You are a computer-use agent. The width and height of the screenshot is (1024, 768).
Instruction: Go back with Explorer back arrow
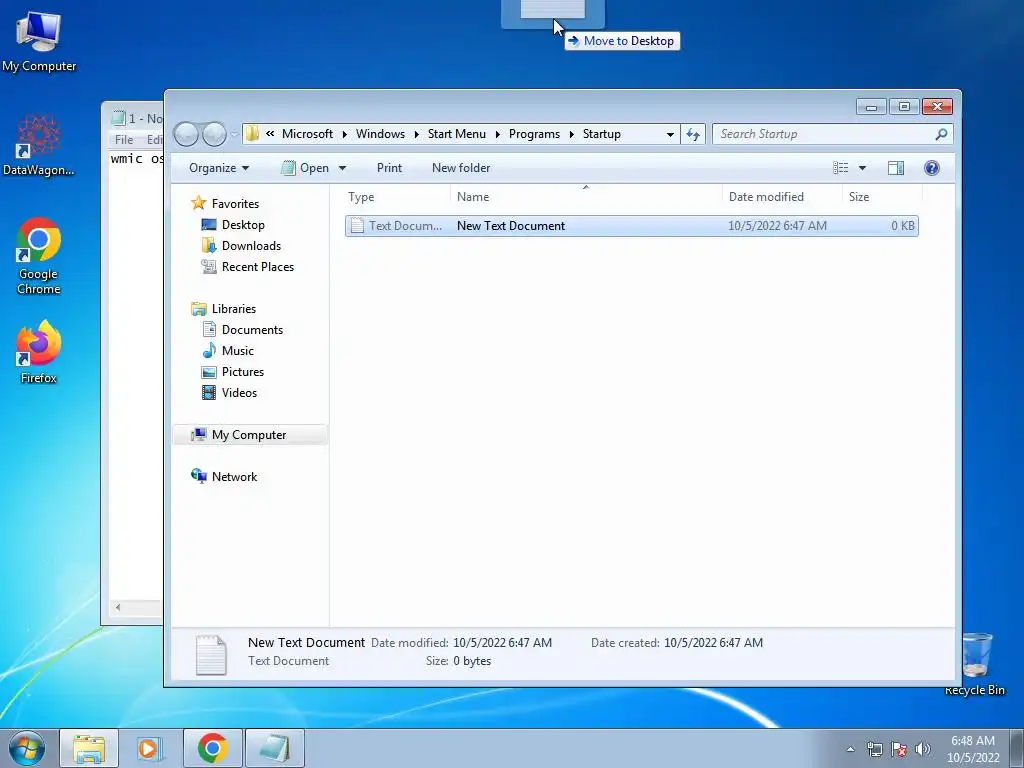(186, 135)
